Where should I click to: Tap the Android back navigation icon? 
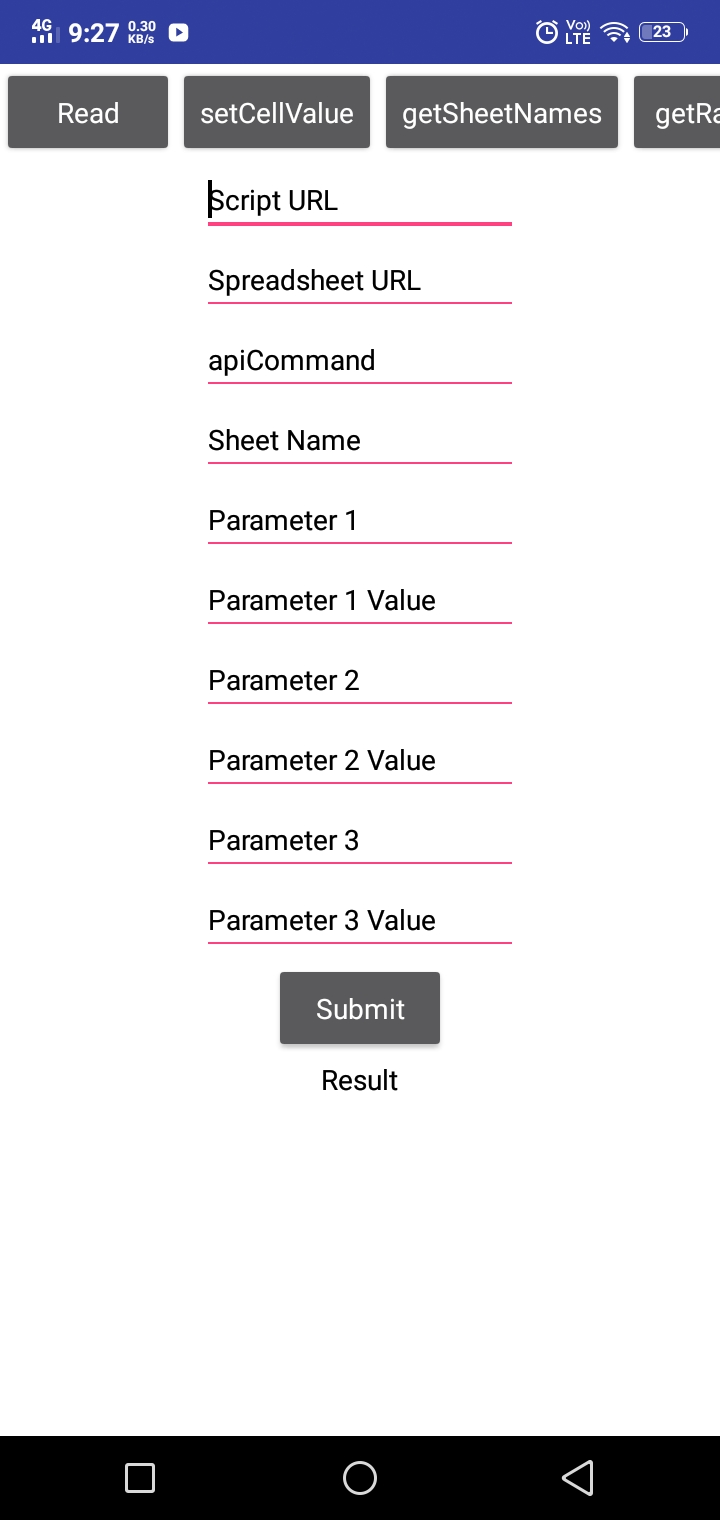click(578, 1478)
